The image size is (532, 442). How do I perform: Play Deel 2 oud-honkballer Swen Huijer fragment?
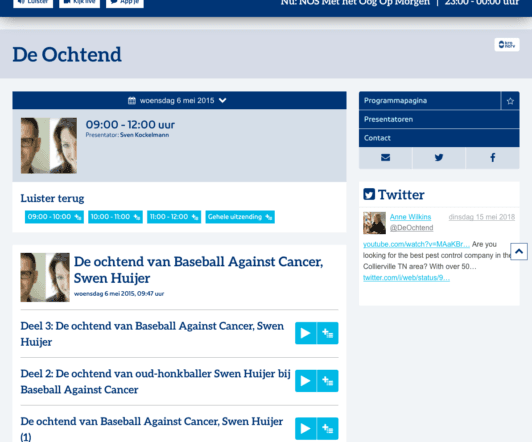(x=305, y=381)
